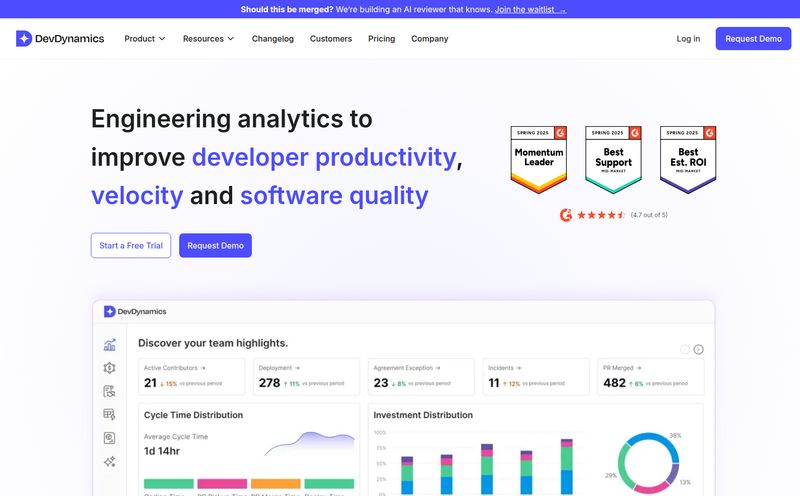This screenshot has width=800, height=496.
Task: Click the G2 logo beside star rating
Action: click(566, 215)
